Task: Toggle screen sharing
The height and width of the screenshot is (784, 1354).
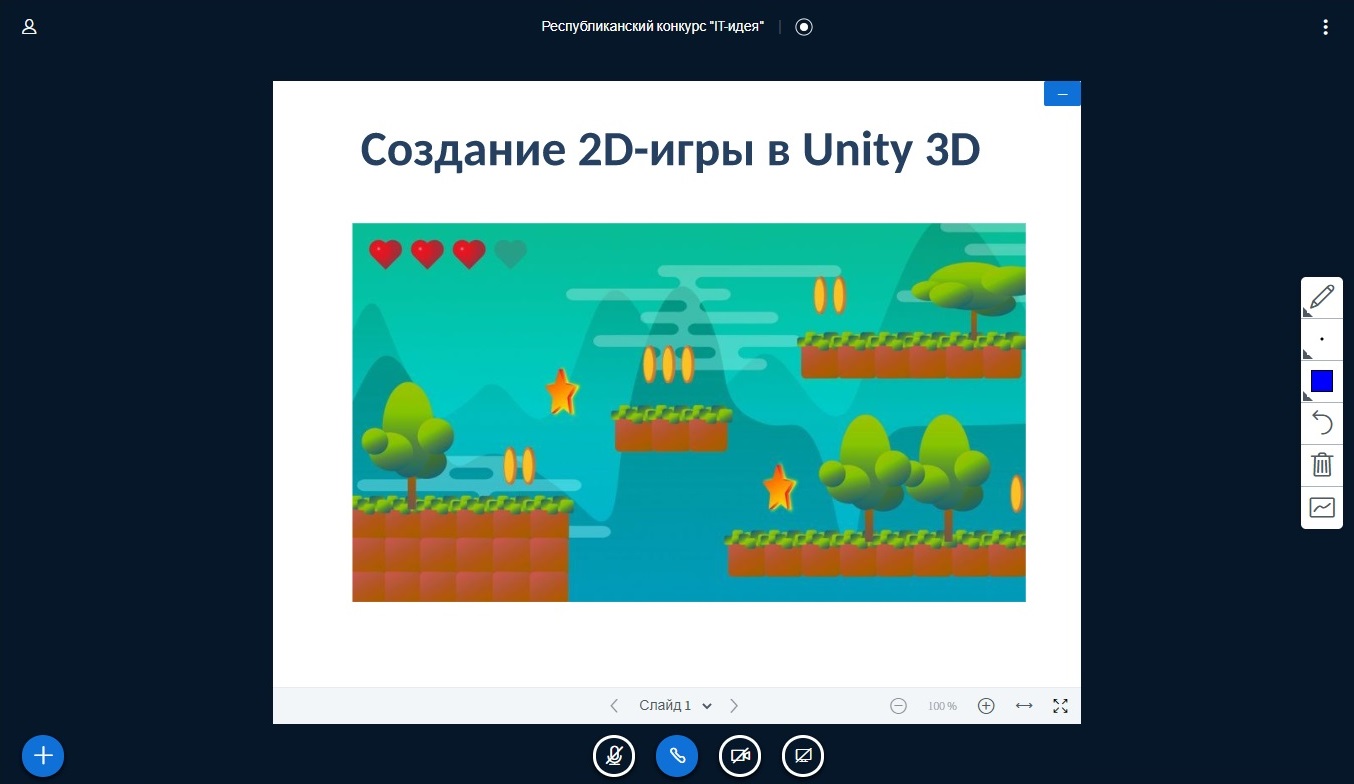Action: pyautogui.click(x=803, y=756)
